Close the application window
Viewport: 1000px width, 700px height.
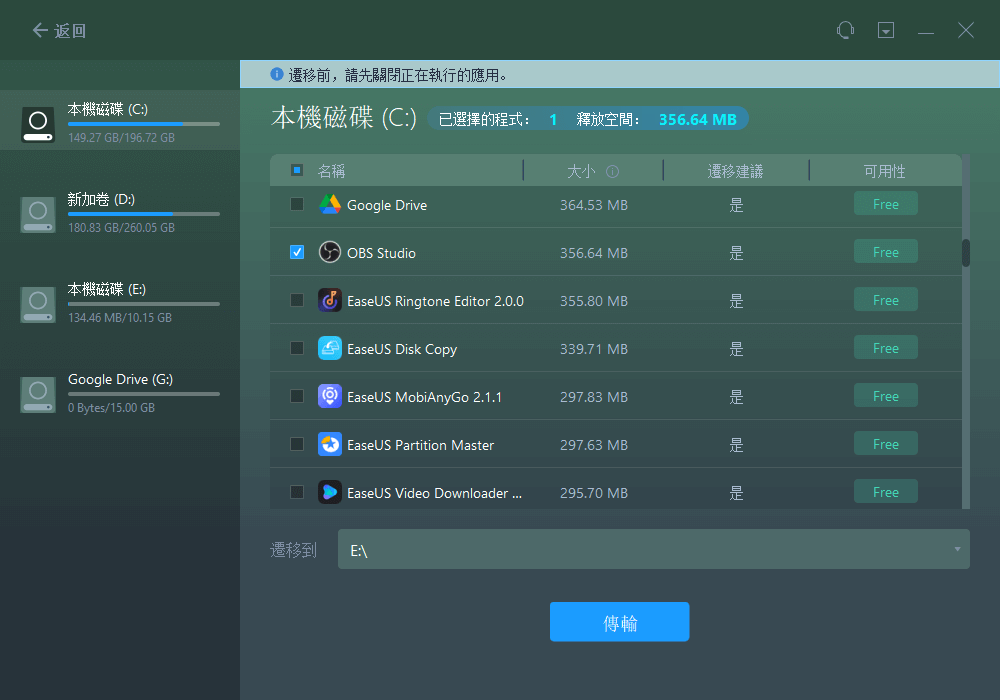click(x=966, y=30)
